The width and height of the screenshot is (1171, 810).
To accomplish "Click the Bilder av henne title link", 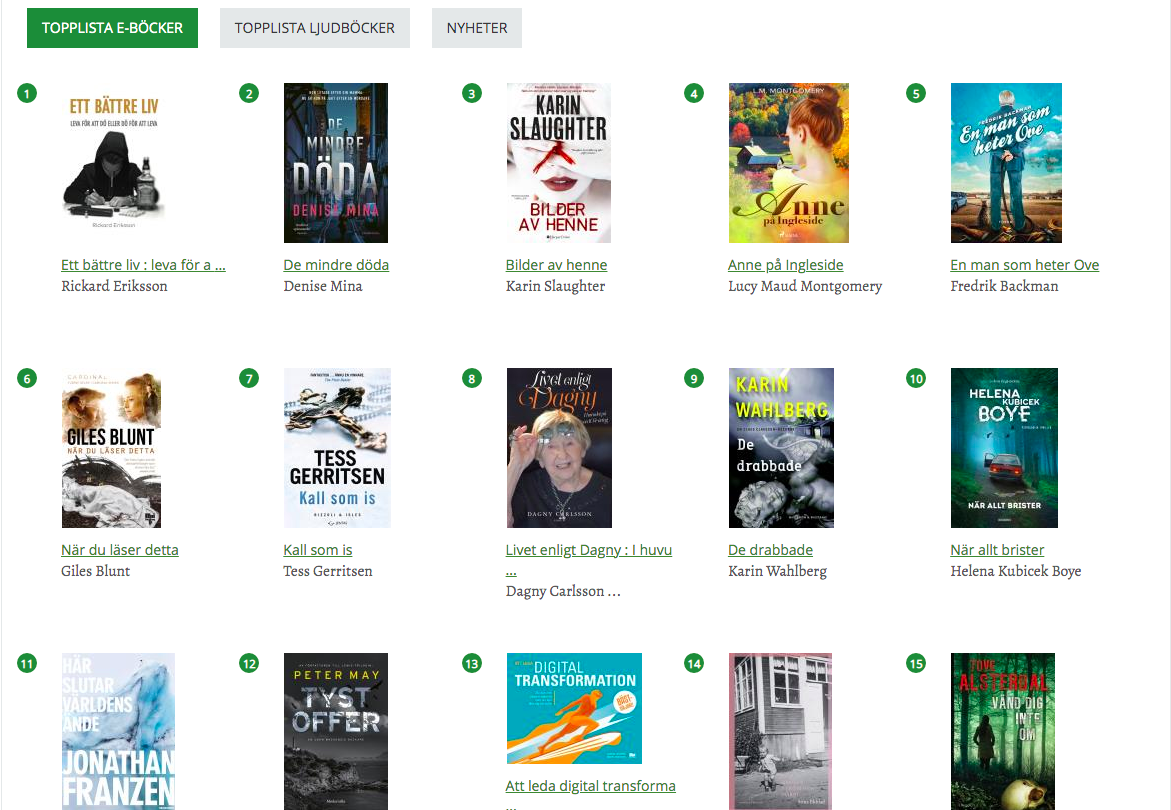I will tap(556, 265).
